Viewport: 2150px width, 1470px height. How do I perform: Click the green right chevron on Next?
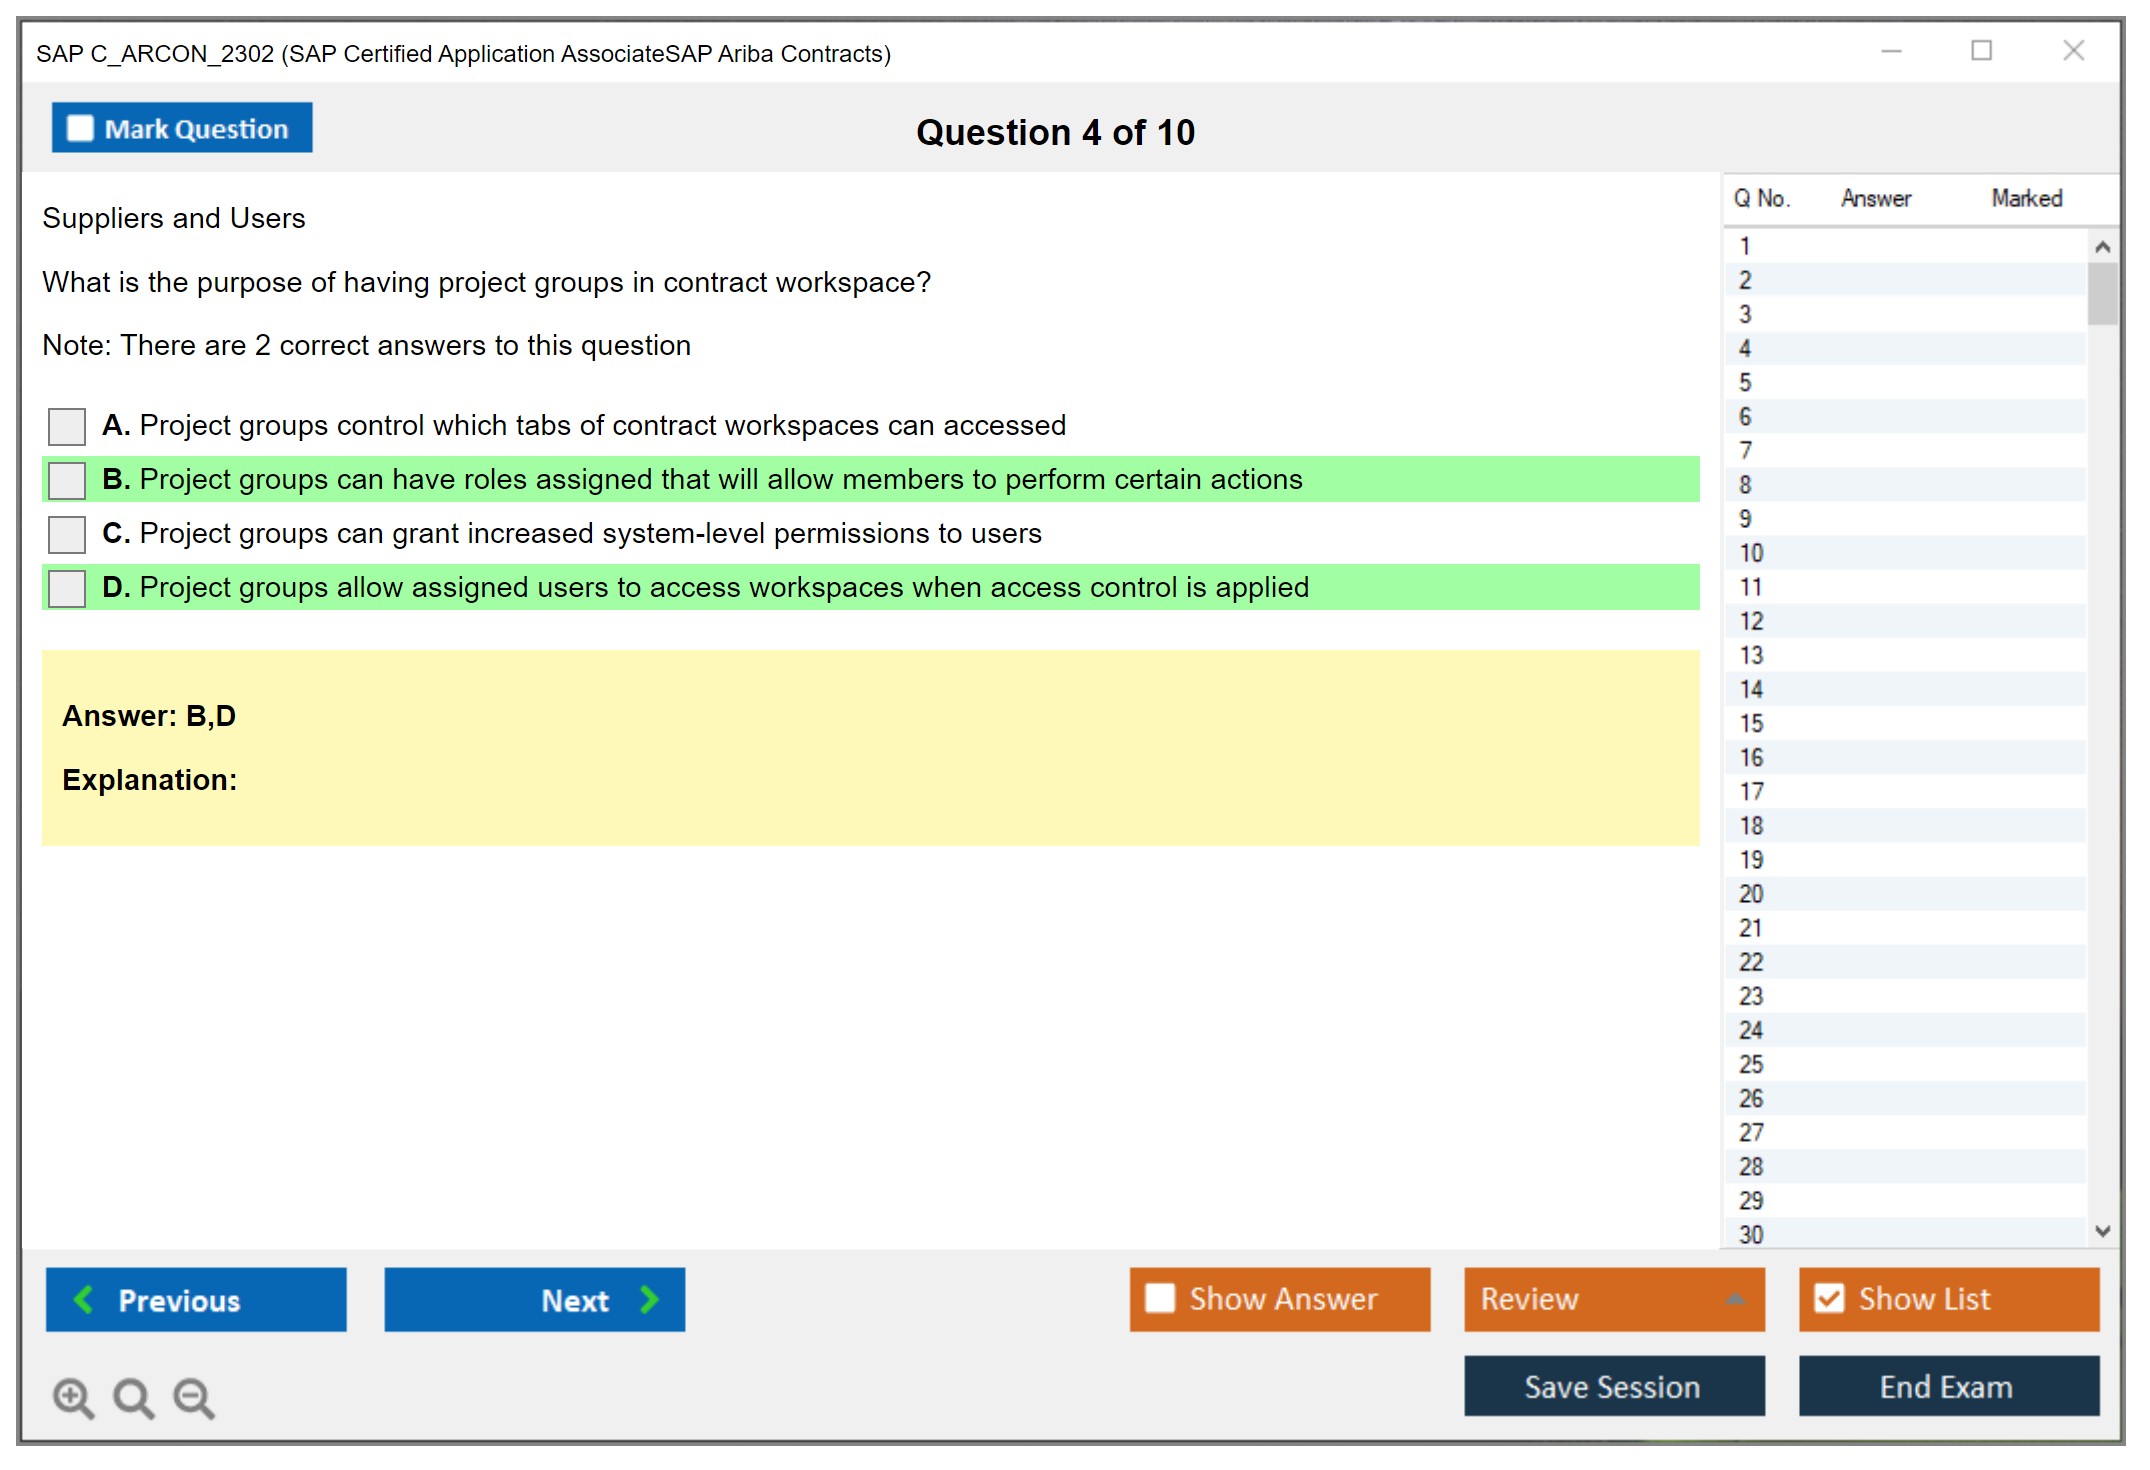click(650, 1299)
